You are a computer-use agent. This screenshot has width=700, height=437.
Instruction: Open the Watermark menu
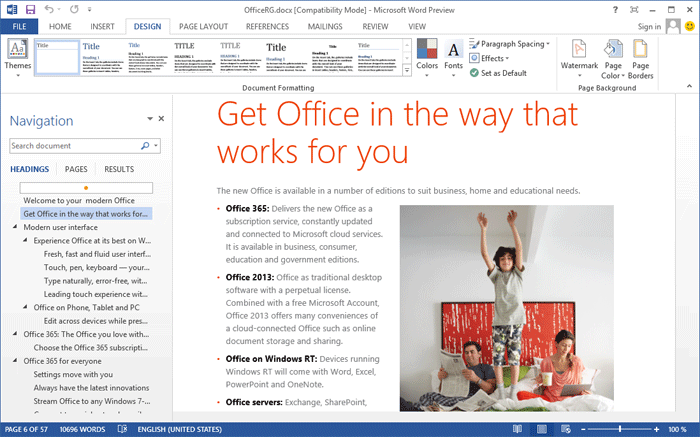pyautogui.click(x=579, y=58)
